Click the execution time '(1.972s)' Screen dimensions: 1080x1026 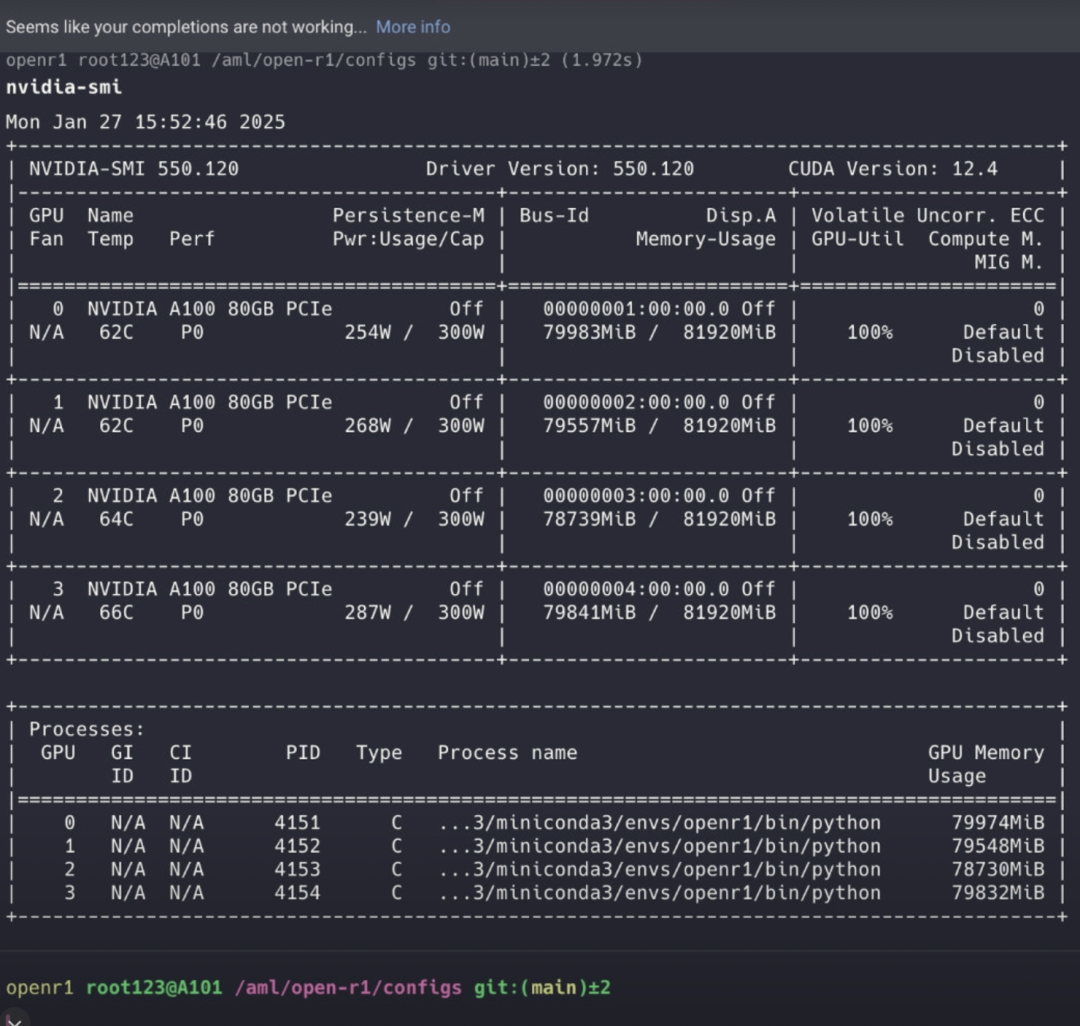coord(602,60)
